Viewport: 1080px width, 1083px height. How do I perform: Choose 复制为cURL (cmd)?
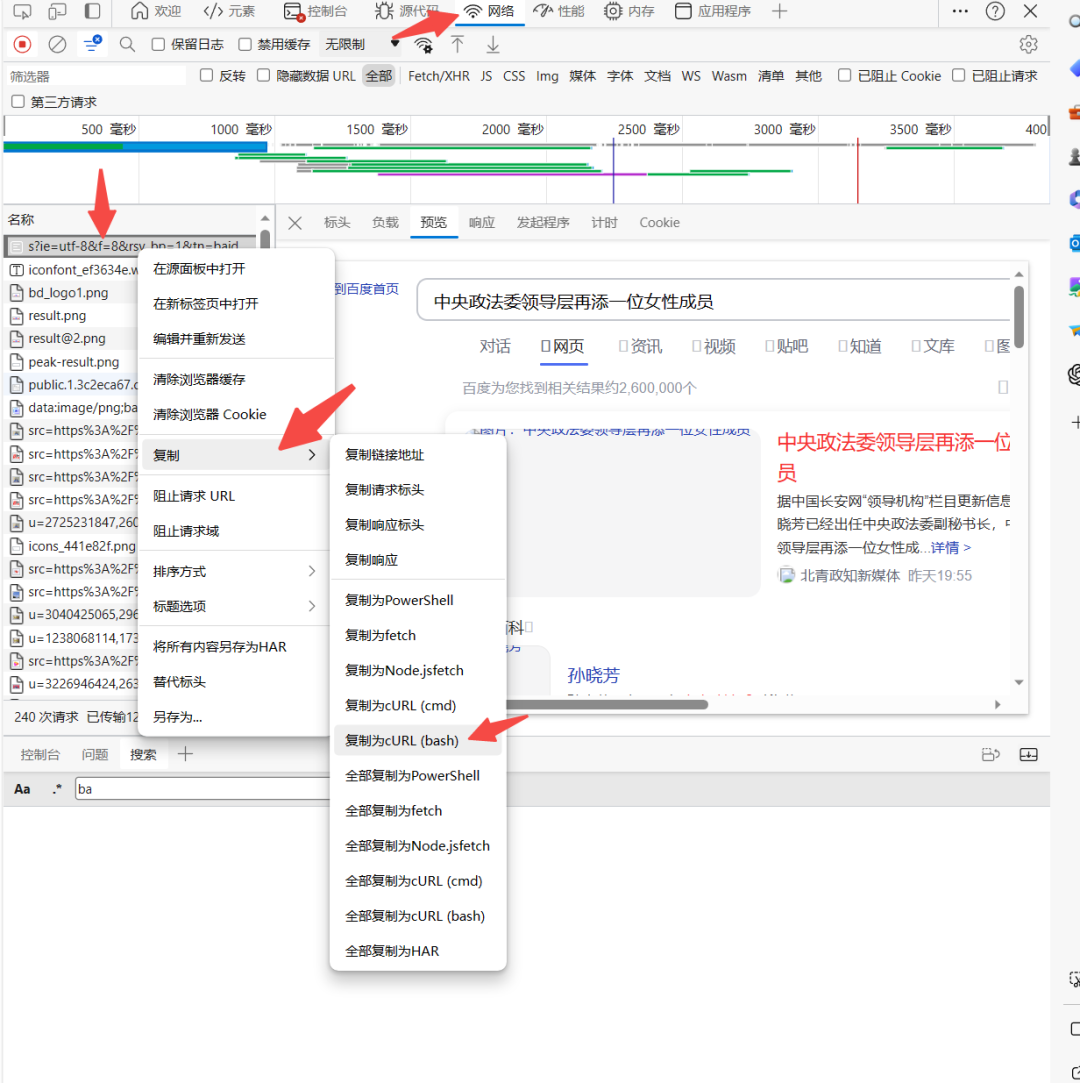point(417,705)
